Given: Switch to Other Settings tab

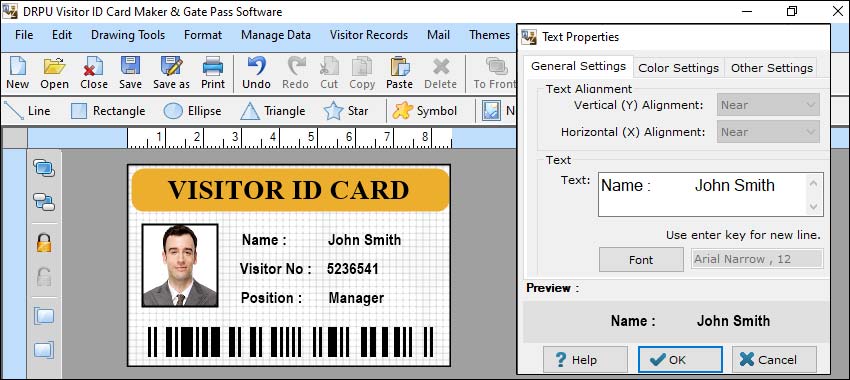Looking at the screenshot, I should (x=771, y=68).
